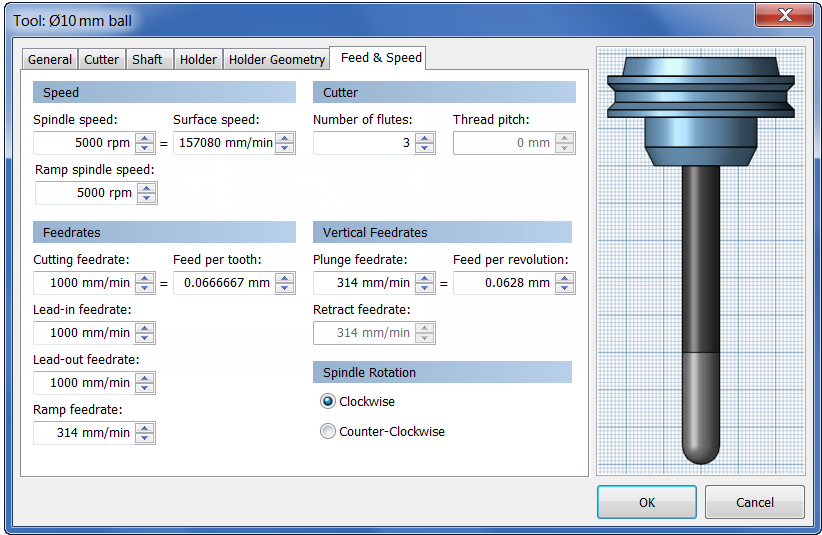
Task: Increase Lead-out feedrate with up arrow
Action: tap(145, 378)
